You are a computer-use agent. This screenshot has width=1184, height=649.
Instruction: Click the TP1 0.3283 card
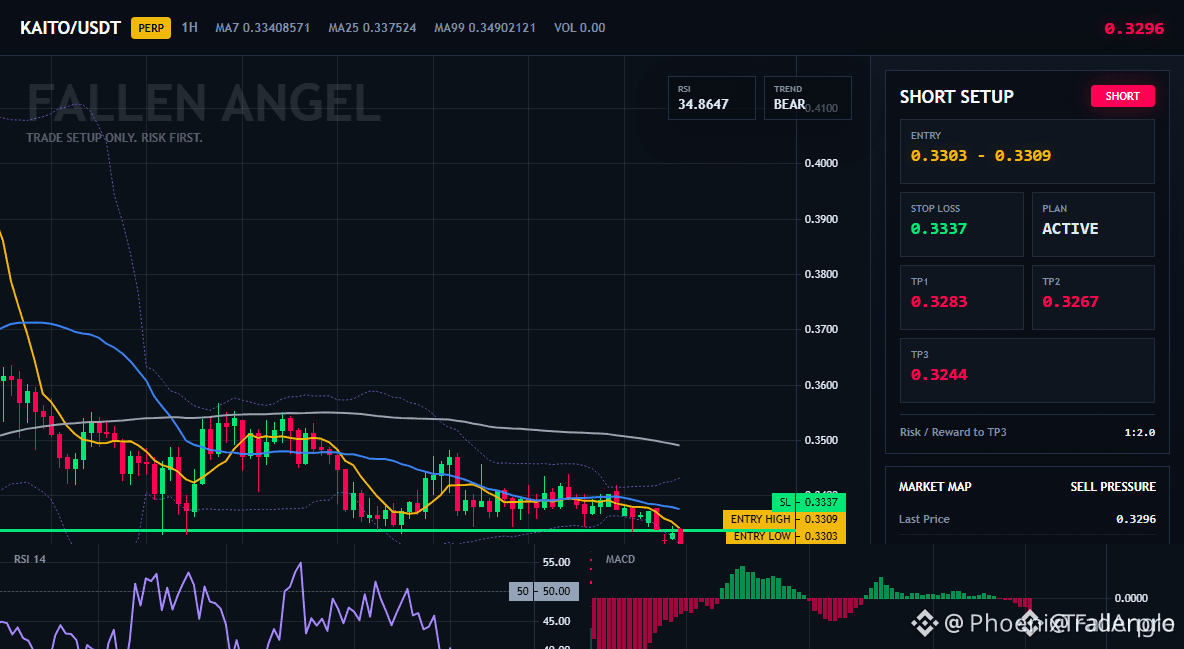click(x=961, y=297)
